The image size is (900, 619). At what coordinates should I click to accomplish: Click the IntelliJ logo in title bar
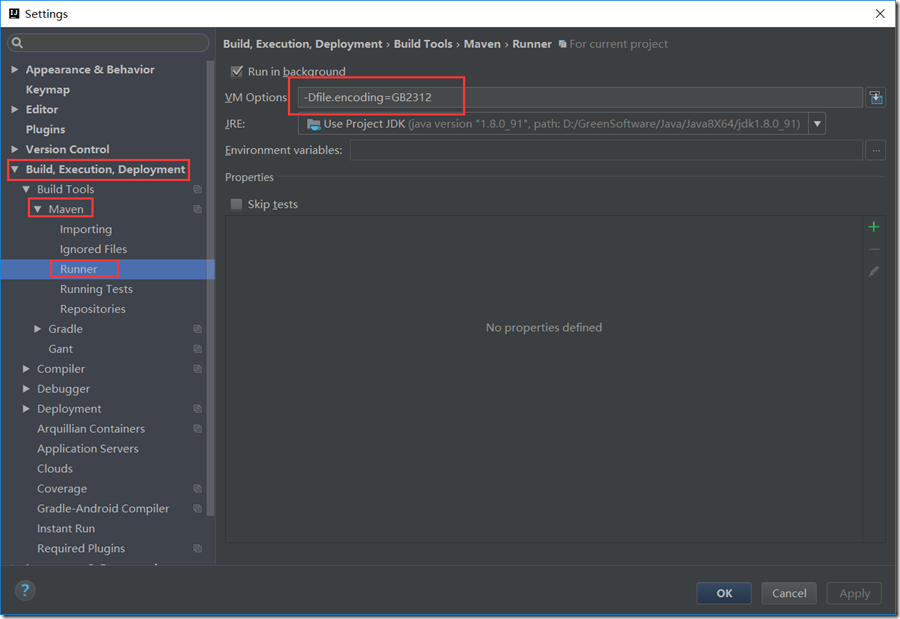pos(14,13)
